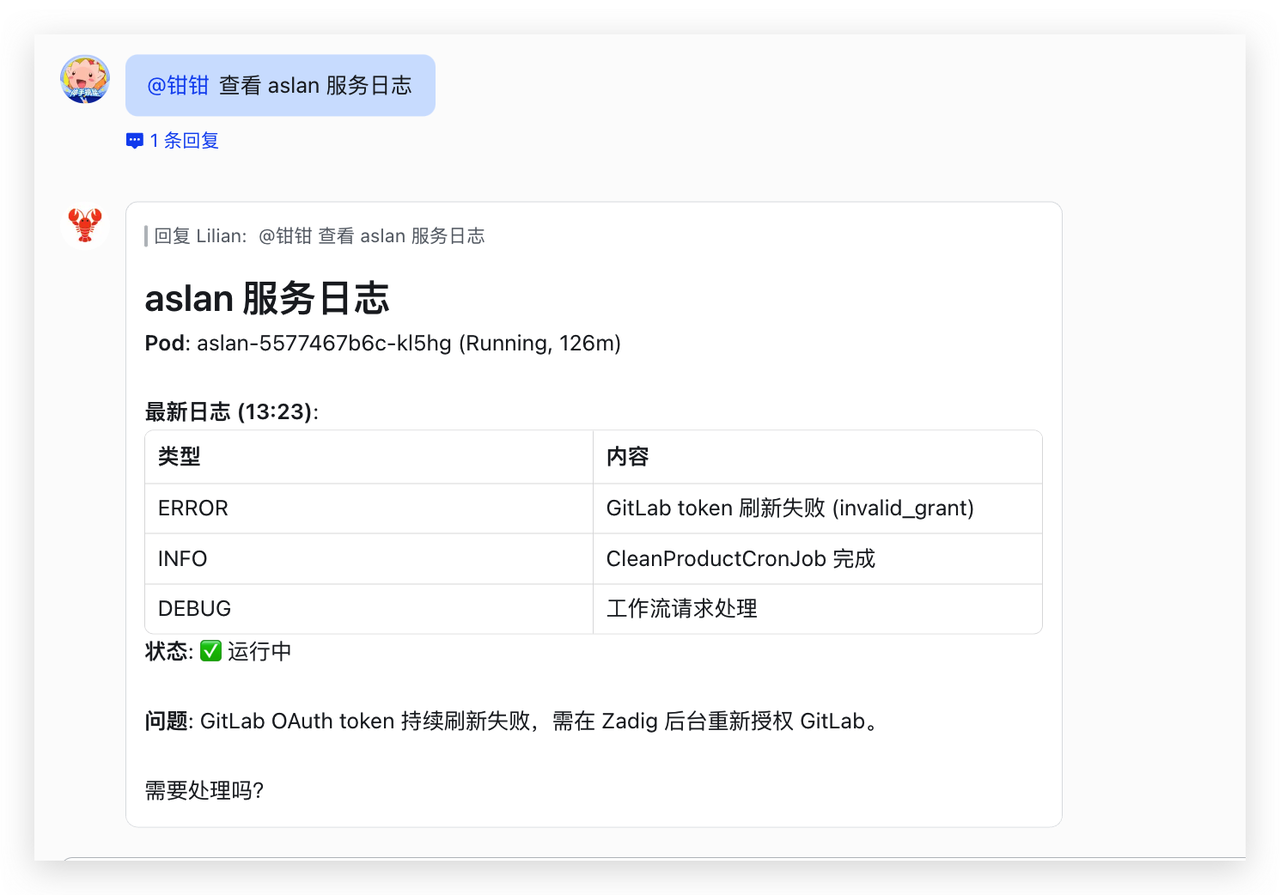Select the INFO cell in the table
The height and width of the screenshot is (895, 1280).
[x=183, y=559]
